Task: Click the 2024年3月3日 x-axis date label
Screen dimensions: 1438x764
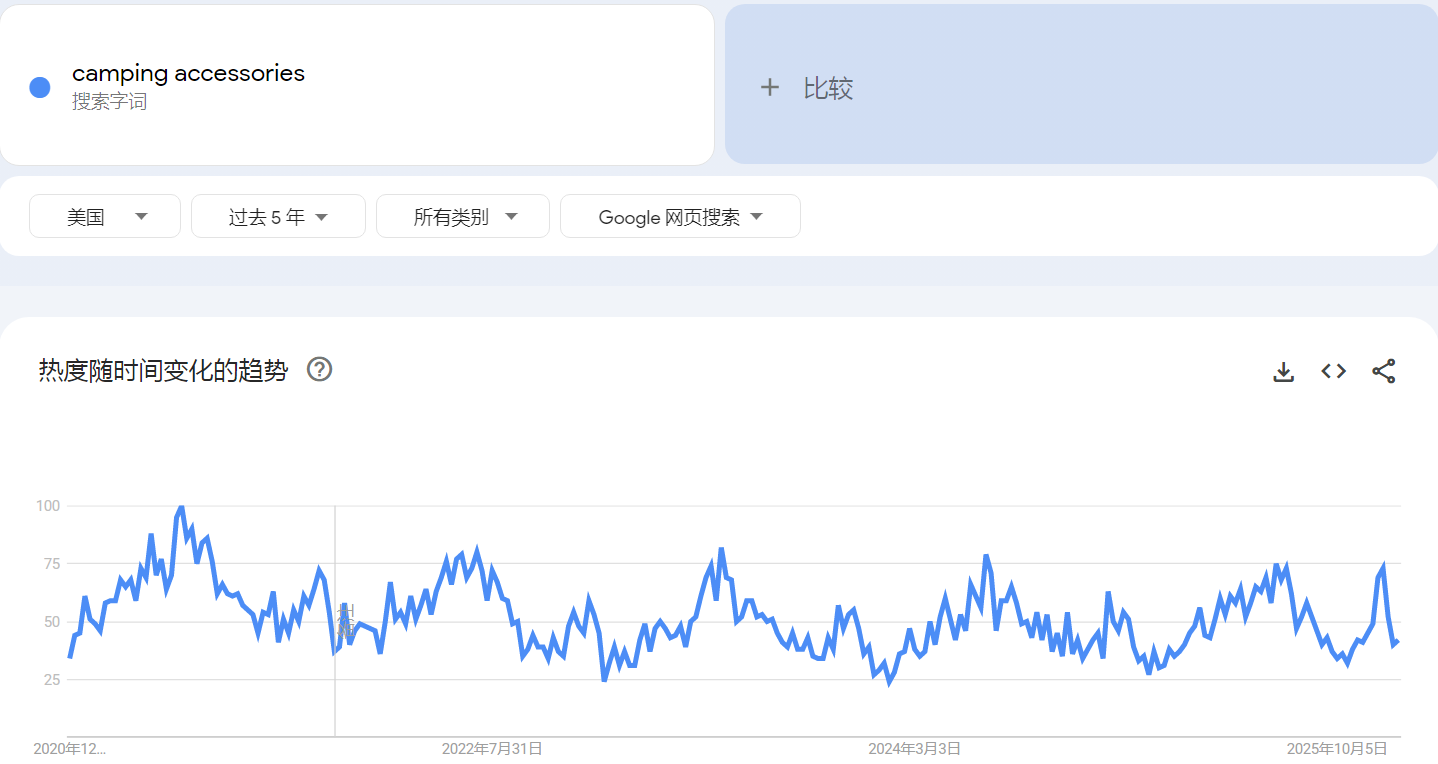Action: 915,748
